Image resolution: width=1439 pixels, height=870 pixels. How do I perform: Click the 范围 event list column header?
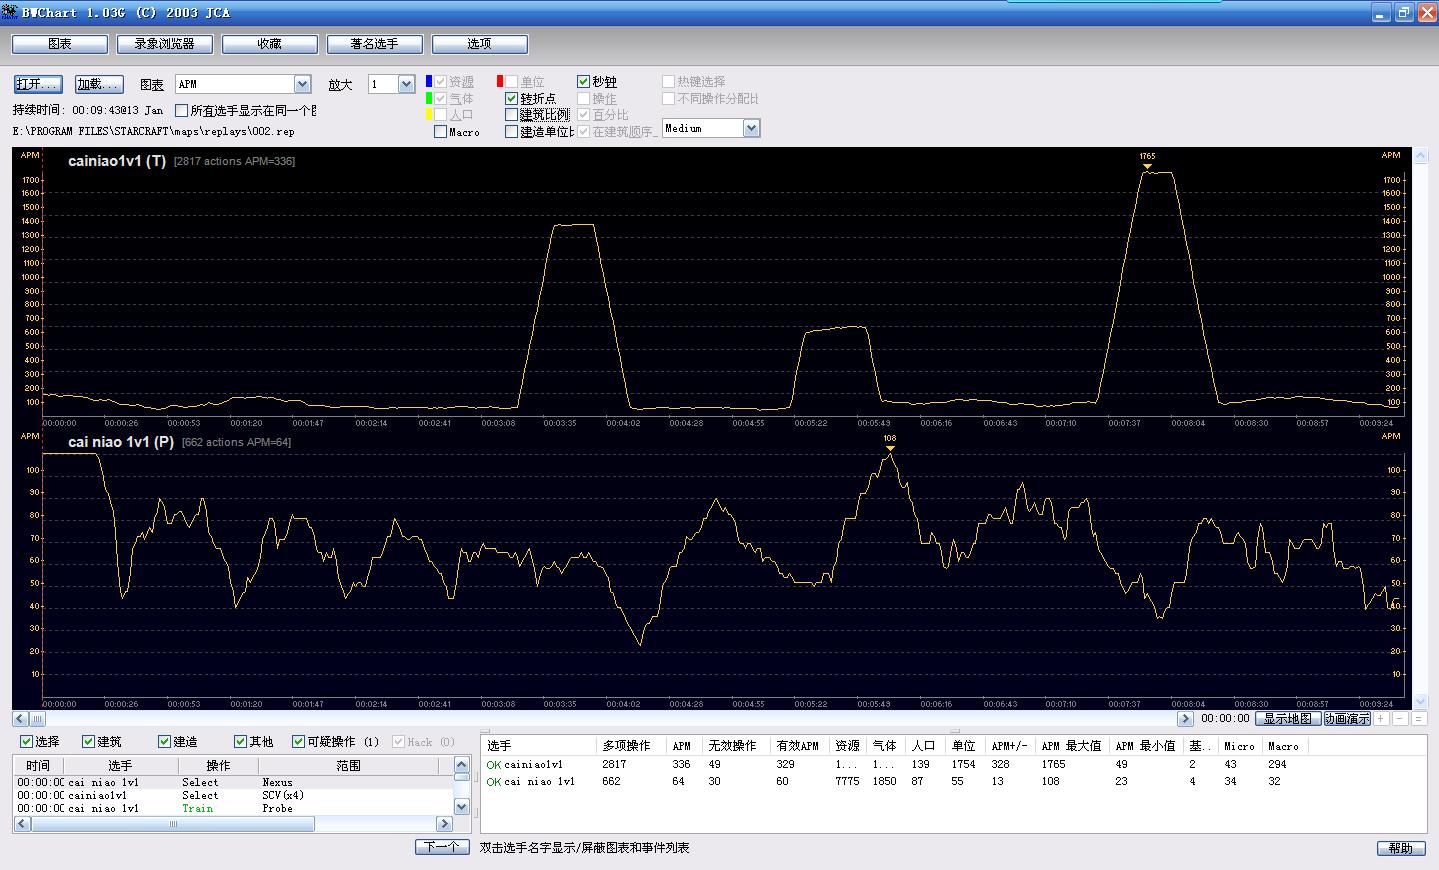[348, 765]
